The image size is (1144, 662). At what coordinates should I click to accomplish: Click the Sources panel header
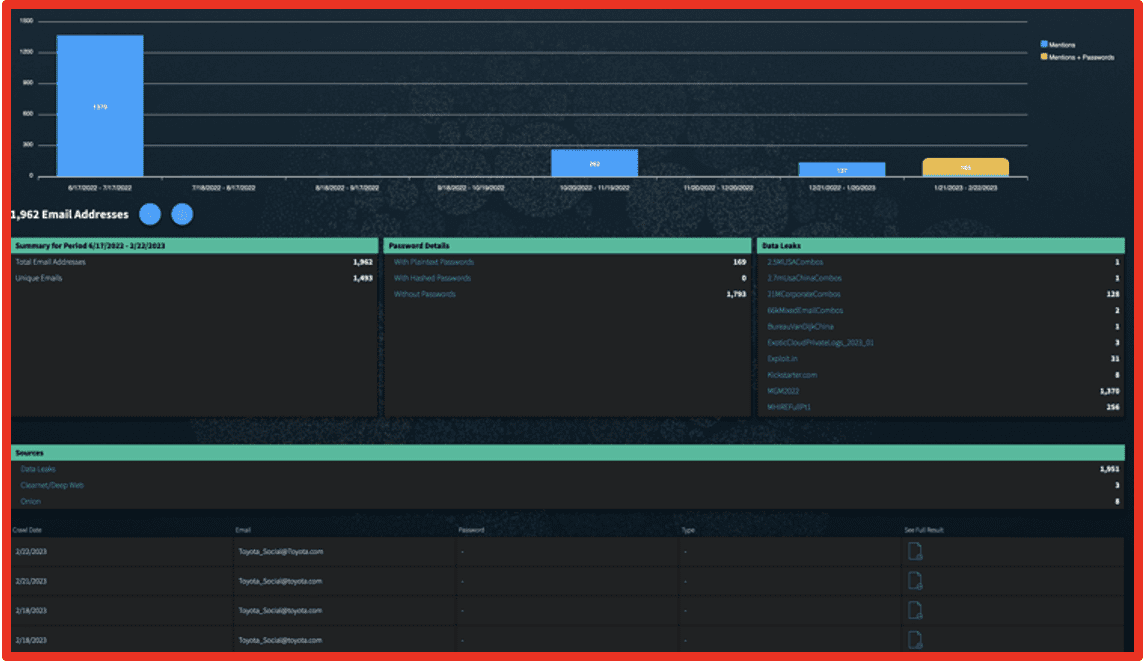pyautogui.click(x=568, y=453)
